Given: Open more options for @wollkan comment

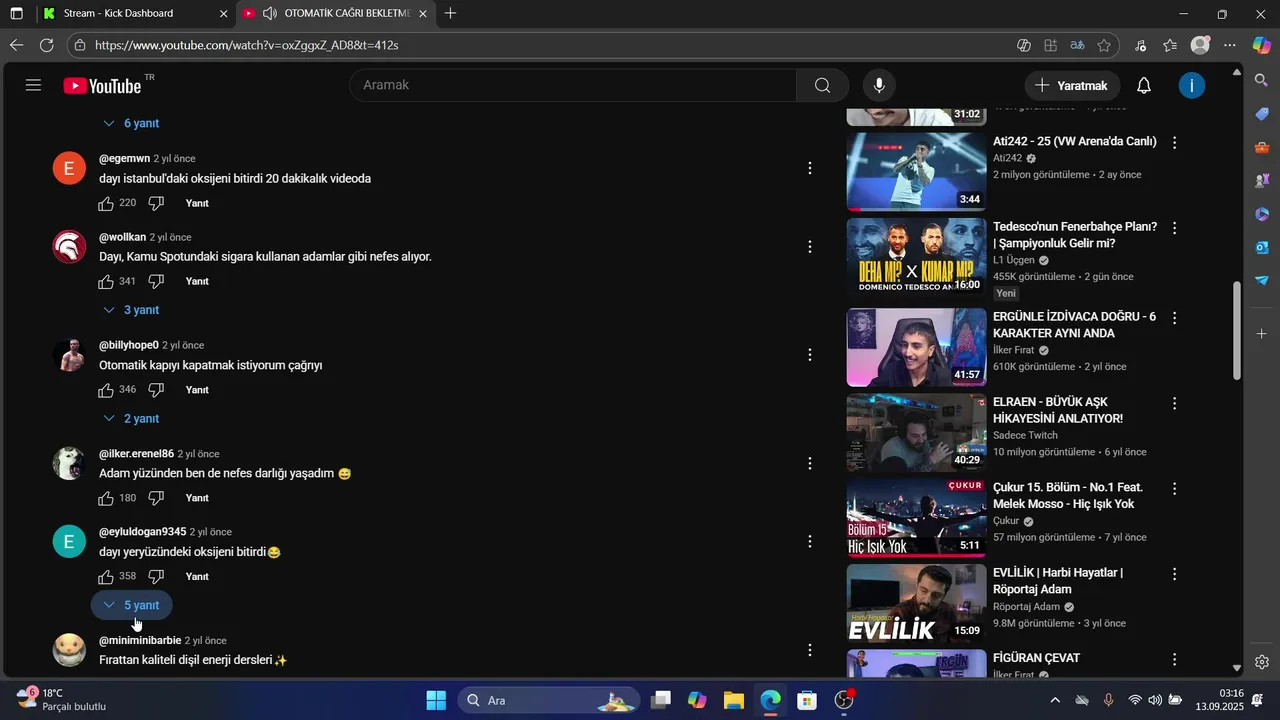Looking at the screenshot, I should [810, 246].
